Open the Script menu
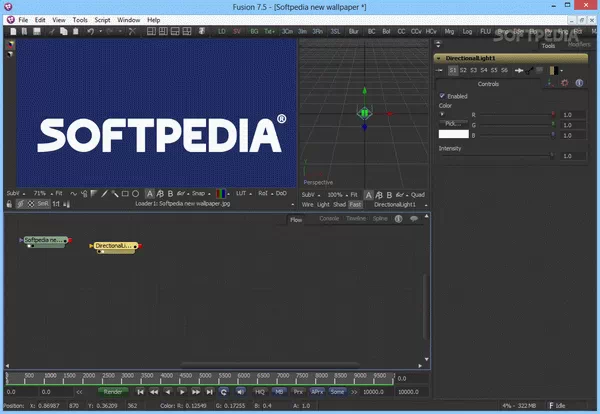The width and height of the screenshot is (600, 414). 103,19
